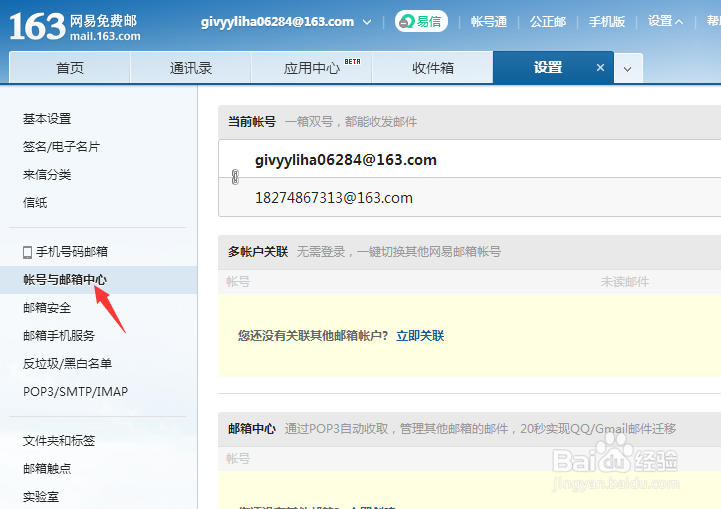Click the 邮箱中心 section heading
The width and height of the screenshot is (721, 509).
click(252, 429)
